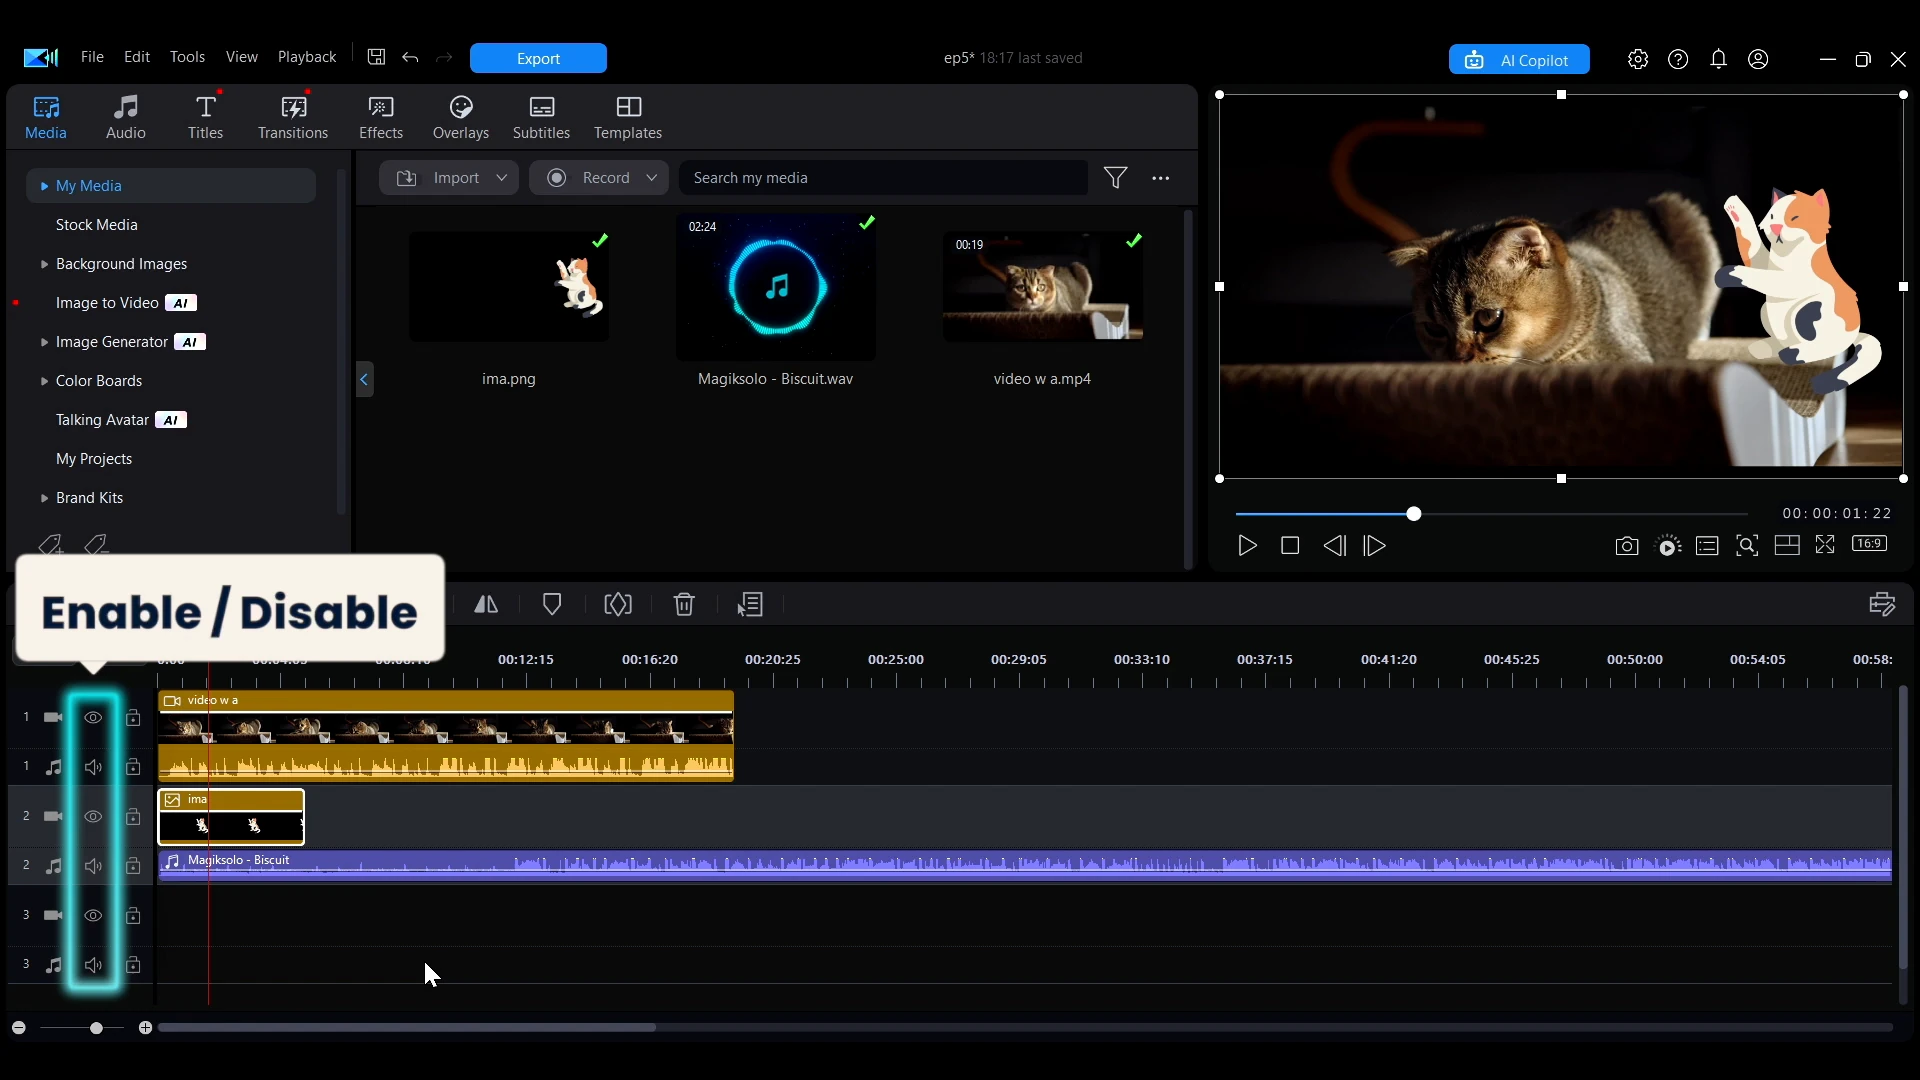
Task: Click the Export button
Action: click(538, 58)
